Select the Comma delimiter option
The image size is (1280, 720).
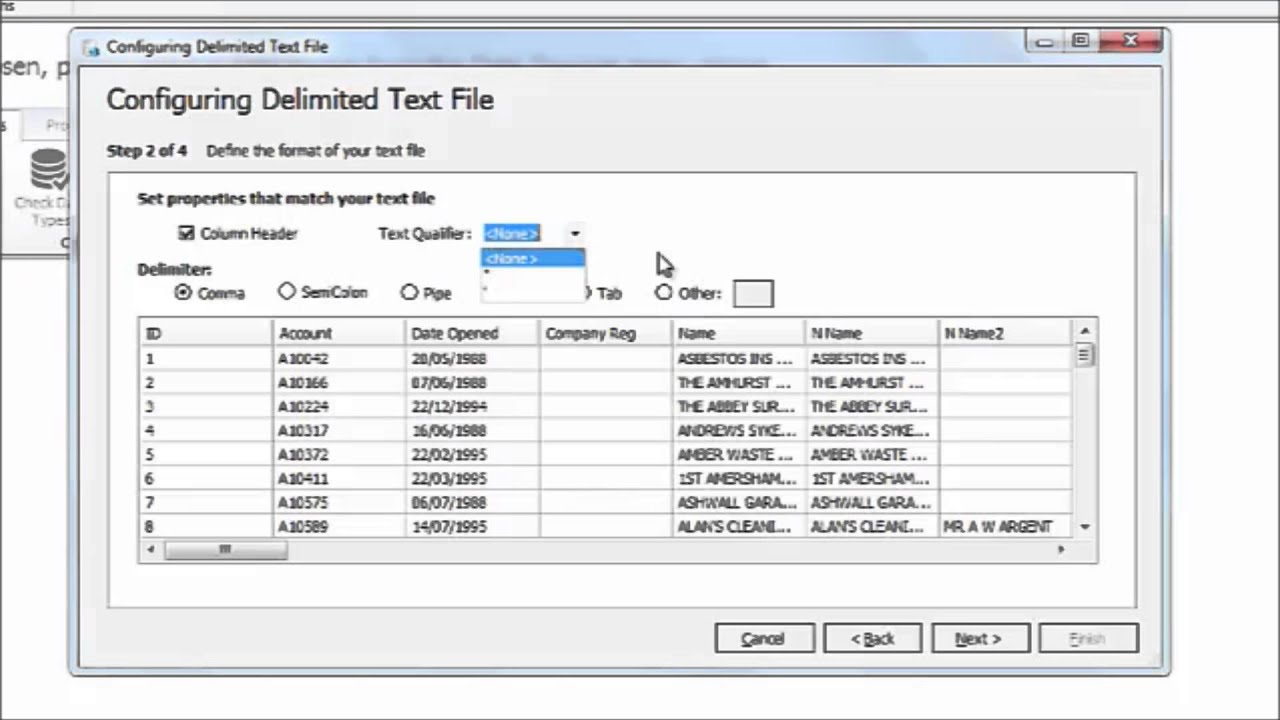coord(182,292)
